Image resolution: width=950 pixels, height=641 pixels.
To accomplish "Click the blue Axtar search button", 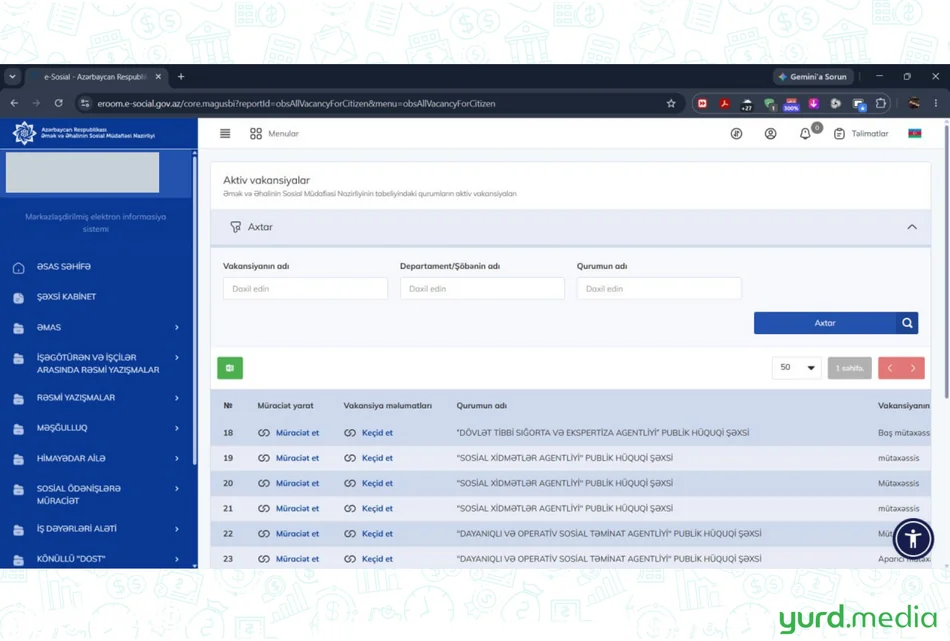I will (x=825, y=323).
